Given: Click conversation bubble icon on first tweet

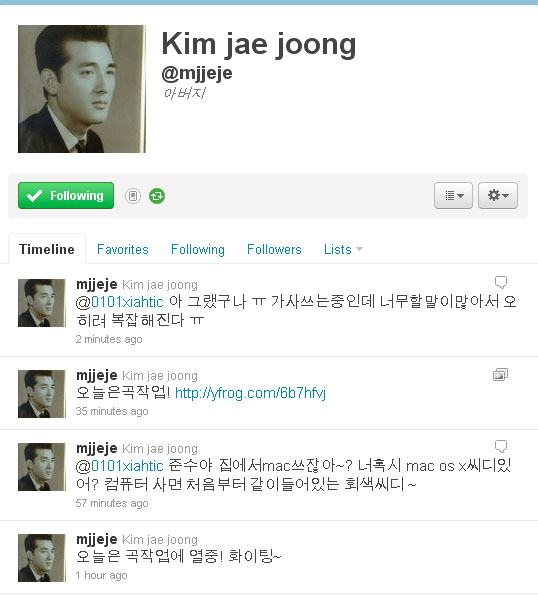Looking at the screenshot, I should (x=501, y=282).
